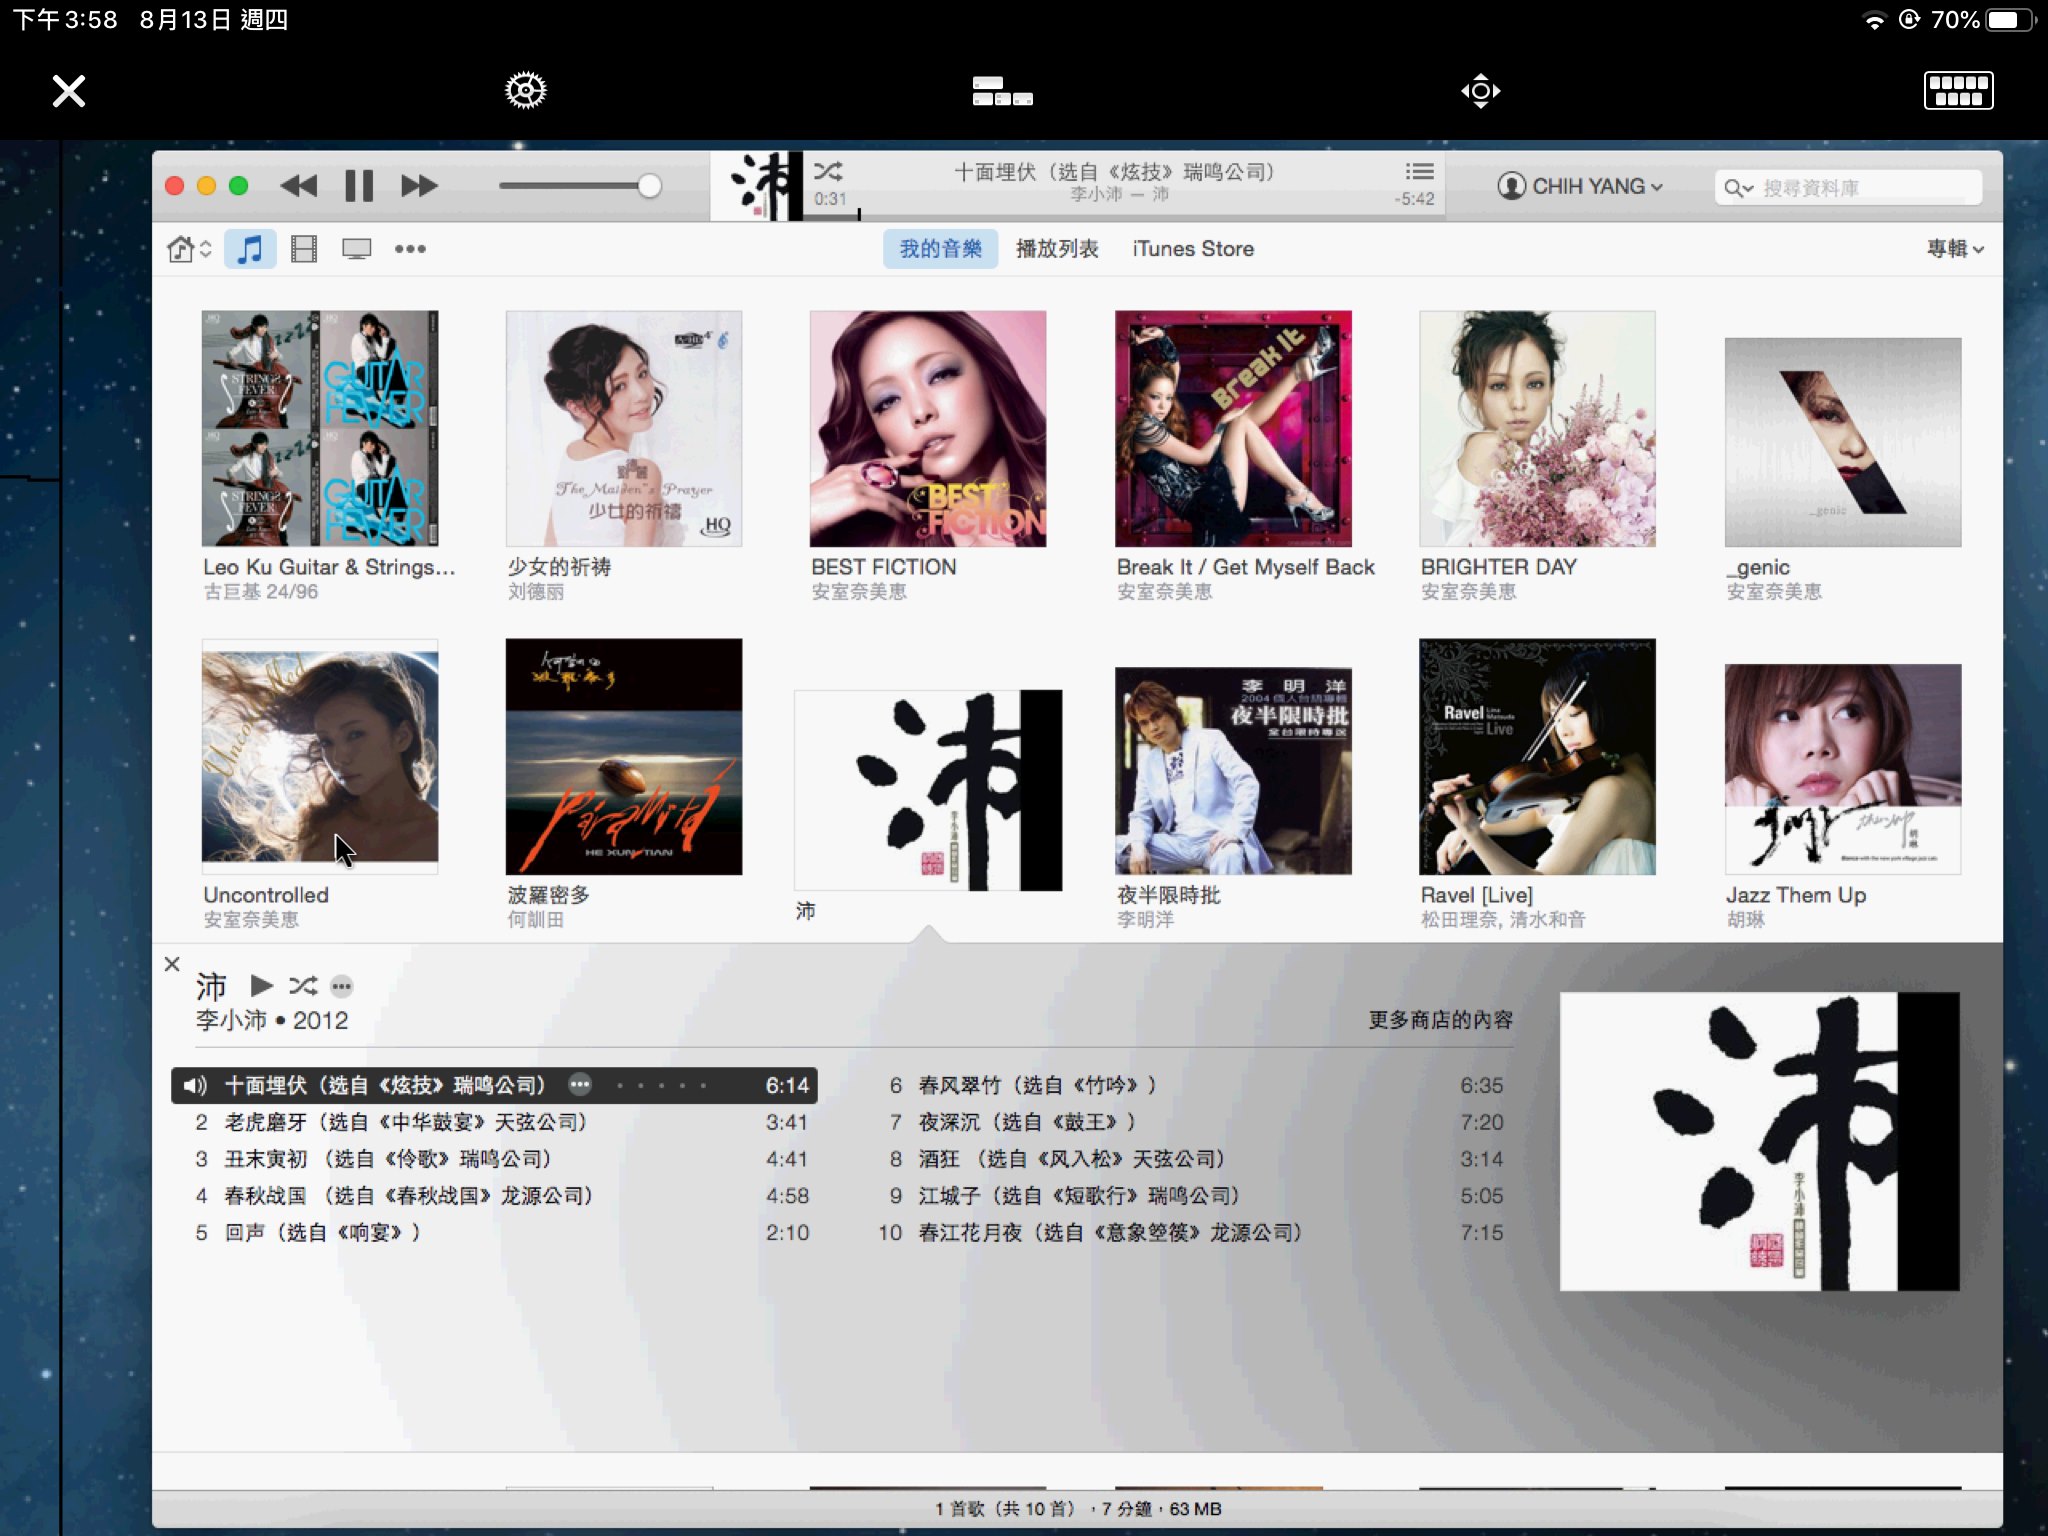The height and width of the screenshot is (1536, 2048).
Task: Click the 更多商店的內容 link
Action: click(1440, 1020)
